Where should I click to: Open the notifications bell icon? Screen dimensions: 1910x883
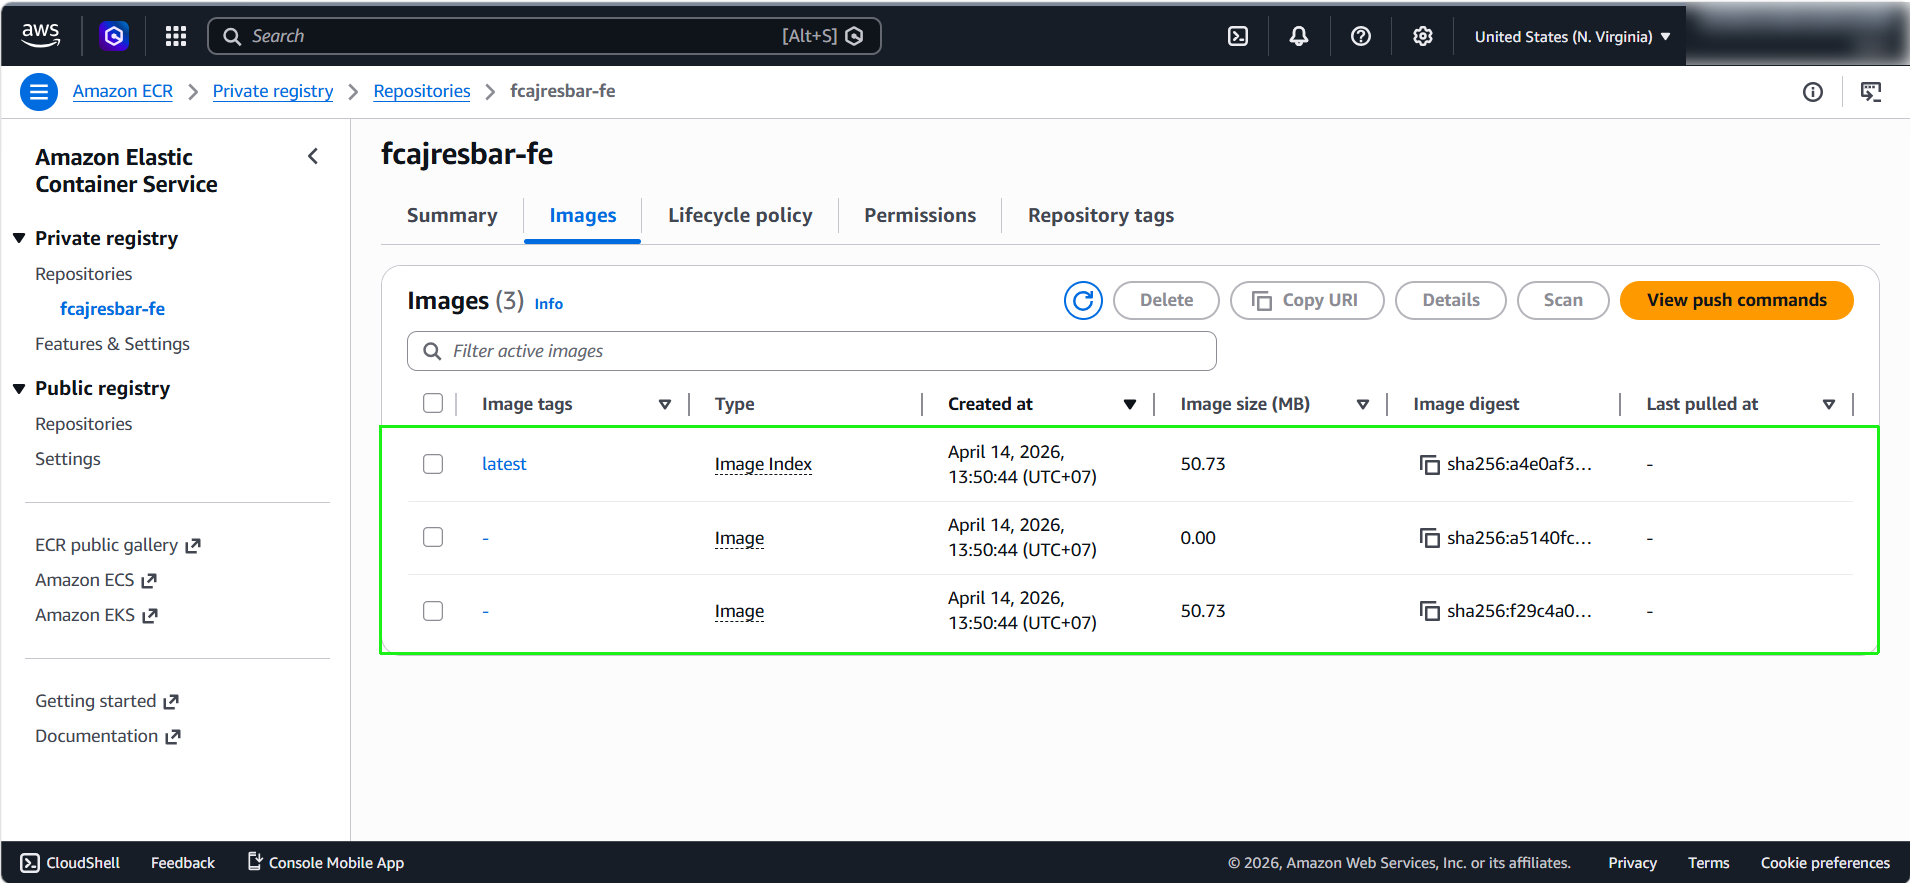[1299, 36]
